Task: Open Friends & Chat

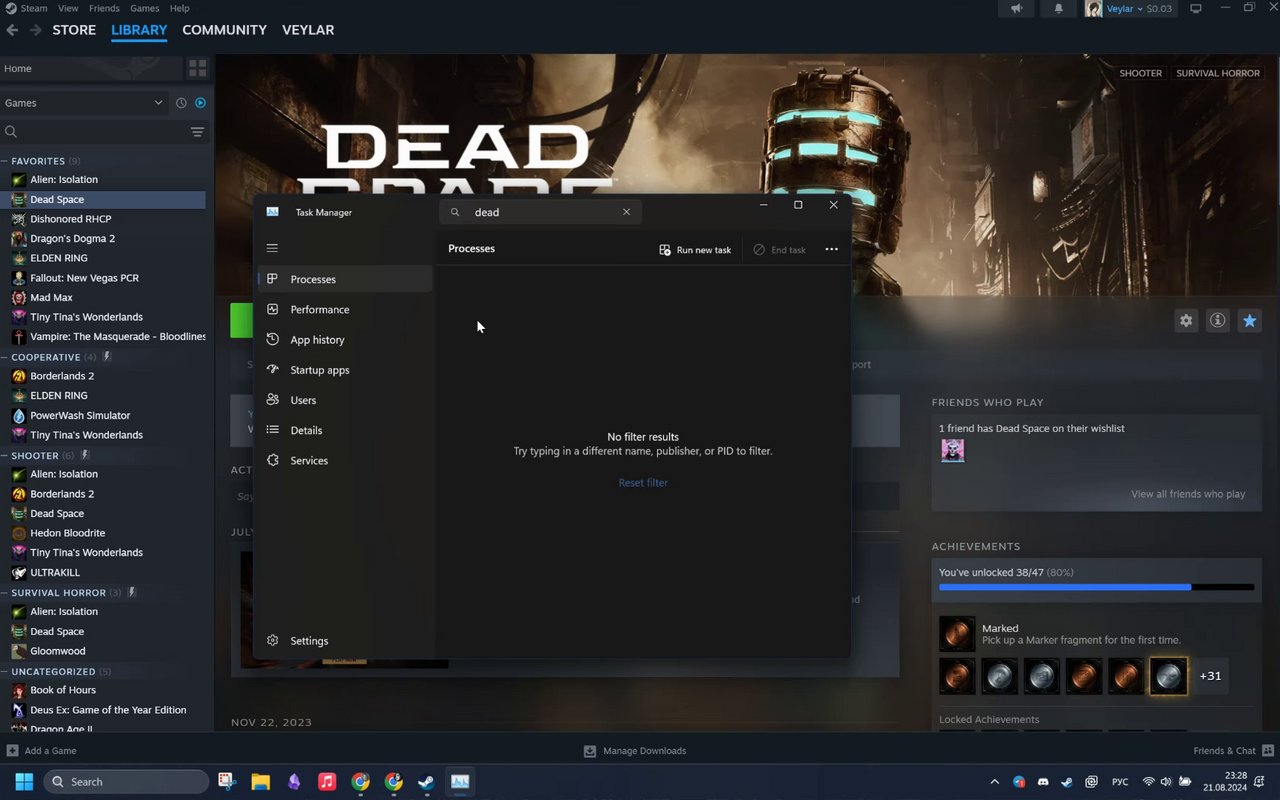Action: 1233,751
